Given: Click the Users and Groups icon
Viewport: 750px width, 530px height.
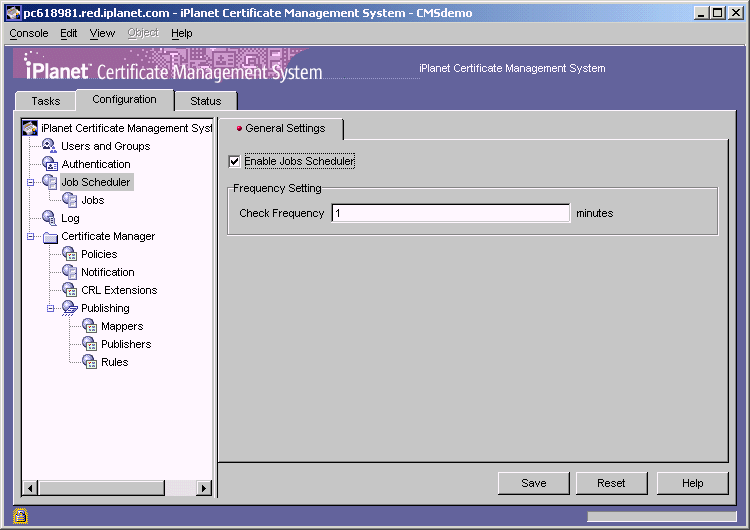Looking at the screenshot, I should pos(49,146).
